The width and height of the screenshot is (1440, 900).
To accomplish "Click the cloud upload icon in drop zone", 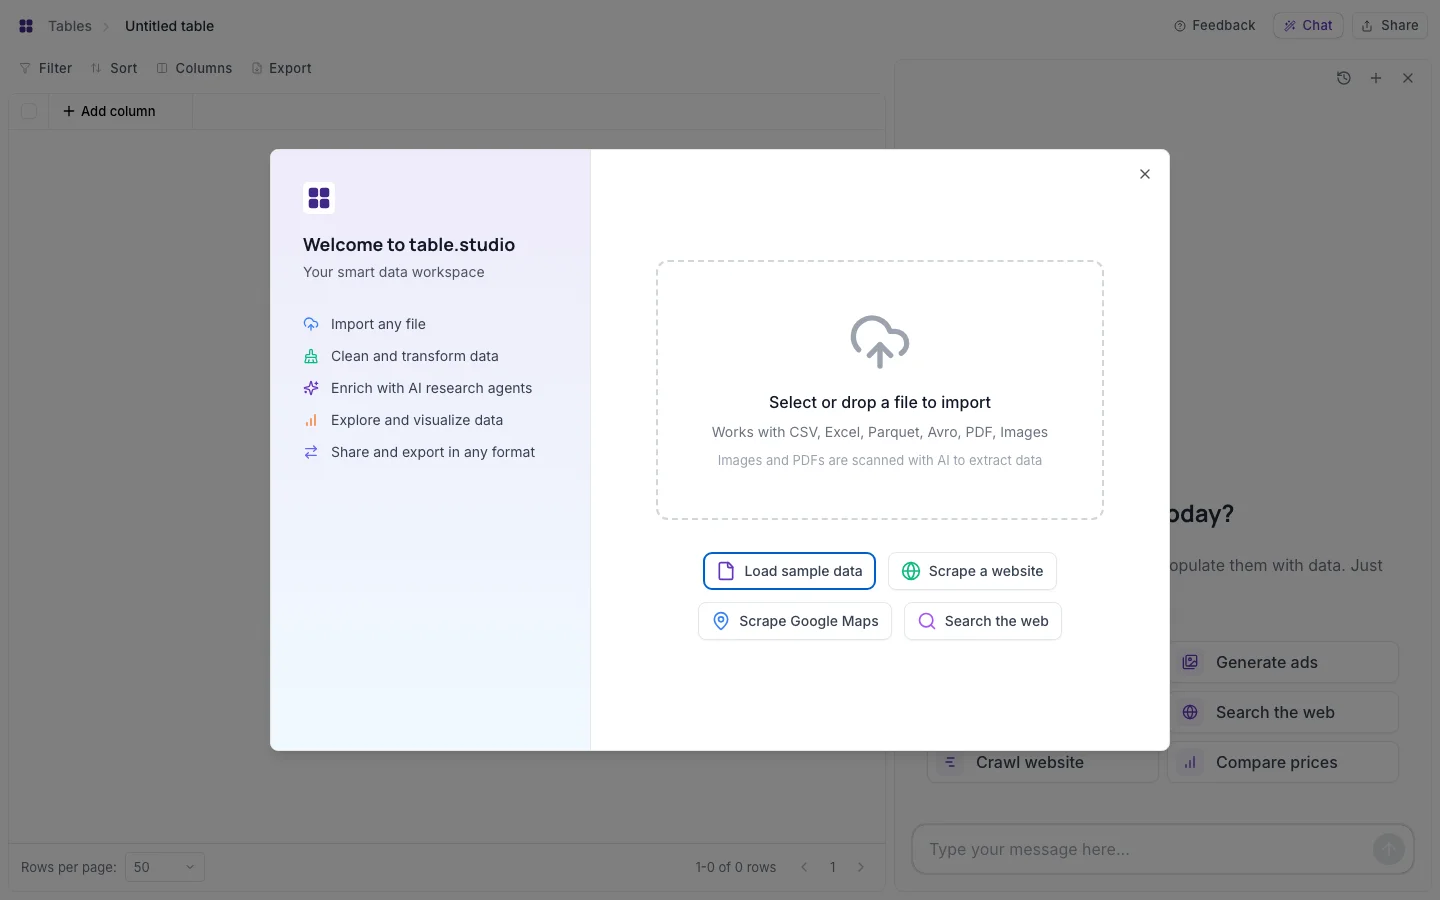I will (x=880, y=342).
